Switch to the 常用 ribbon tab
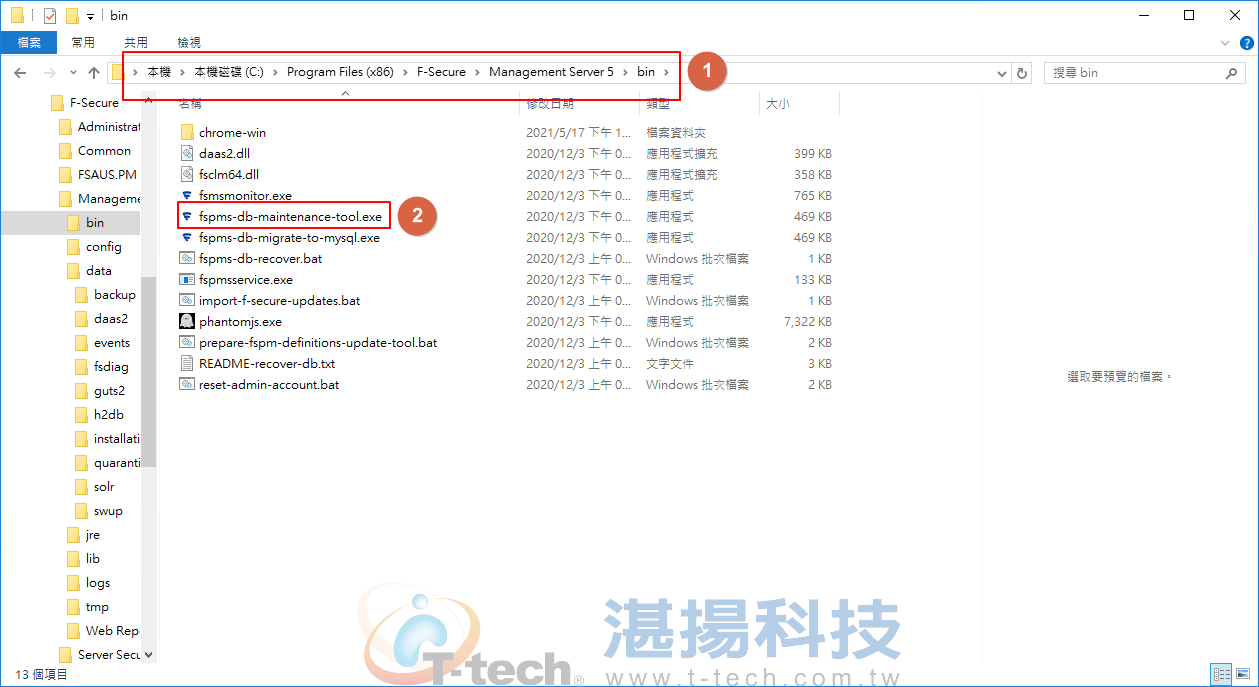Image resolution: width=1259 pixels, height=687 pixels. coord(83,42)
